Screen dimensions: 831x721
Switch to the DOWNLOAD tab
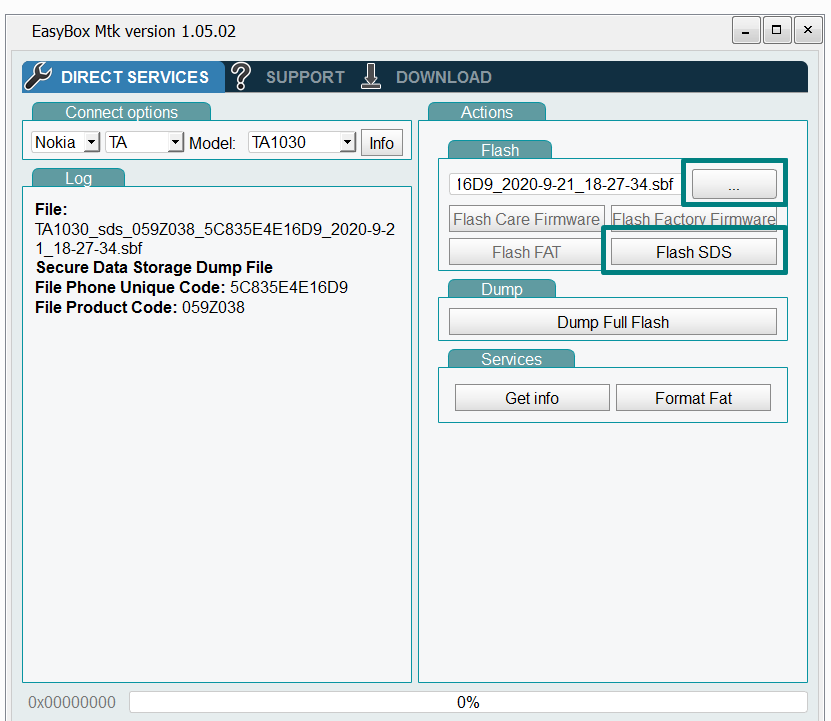click(x=444, y=77)
